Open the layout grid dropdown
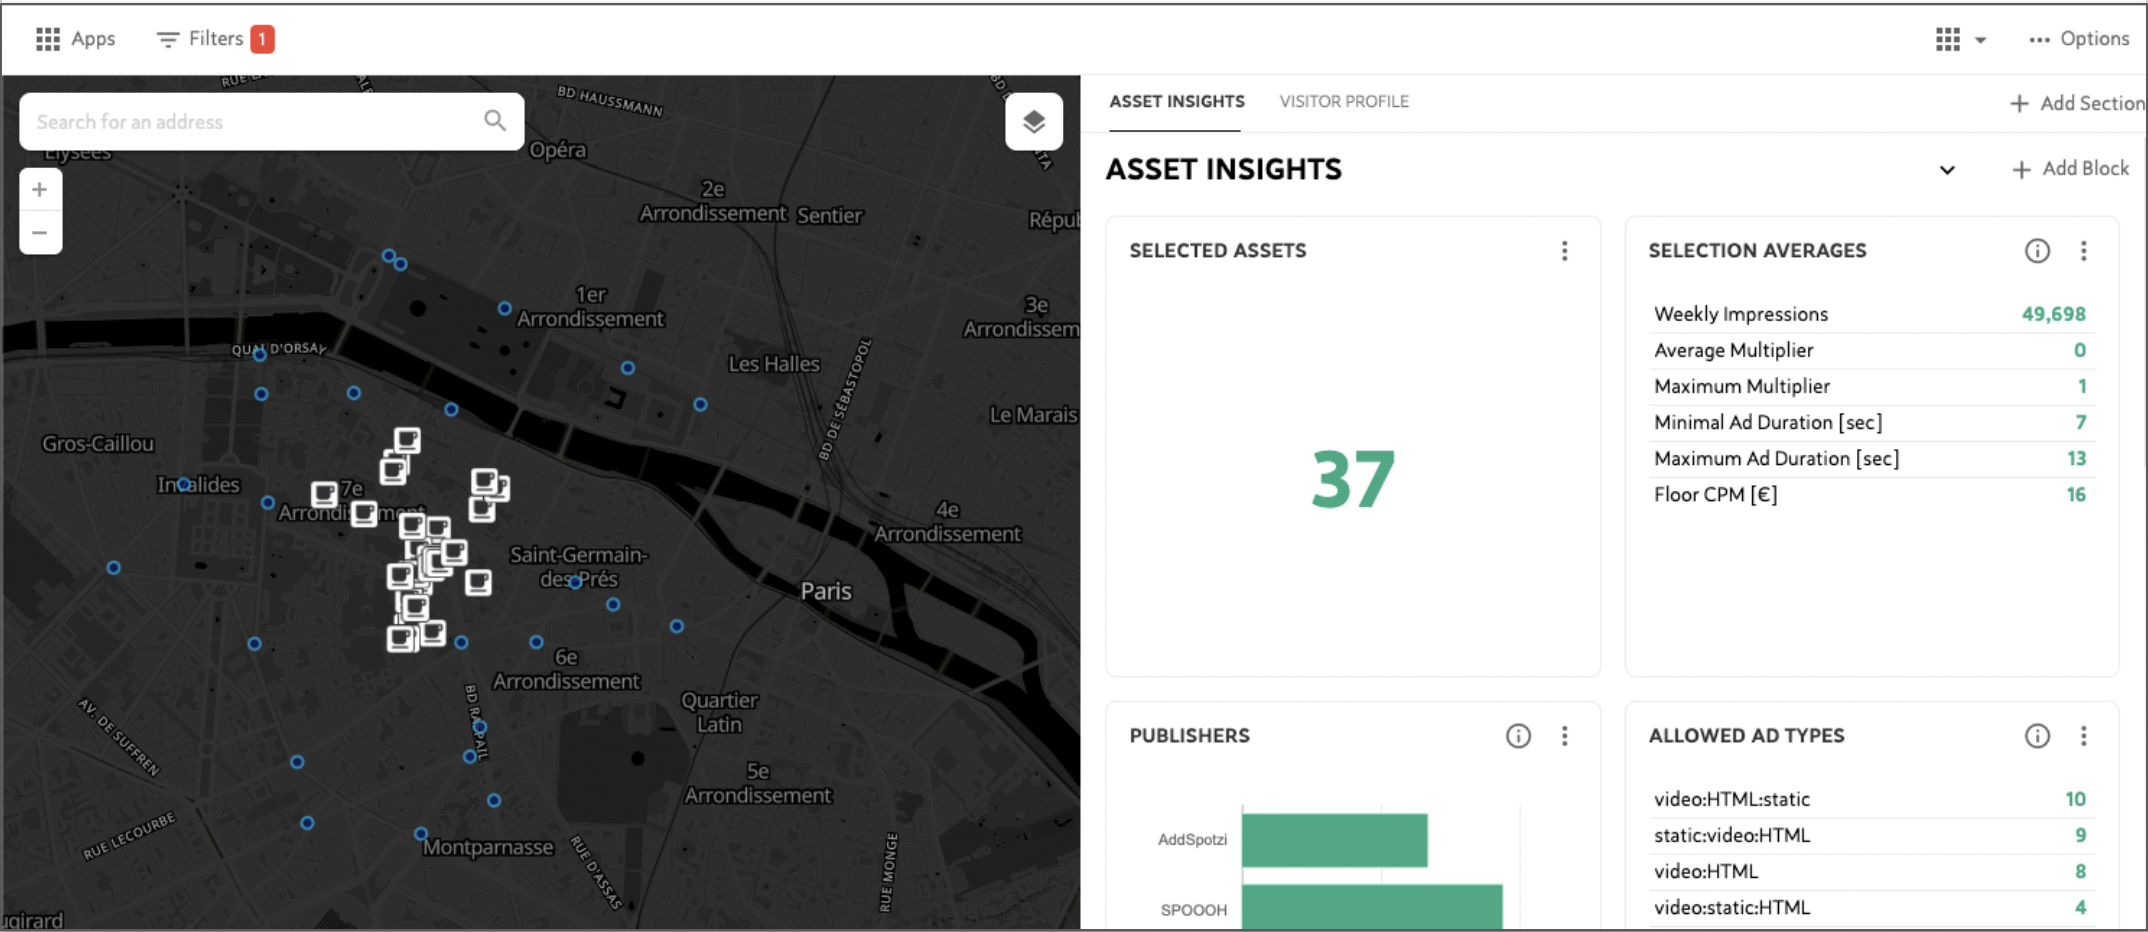The width and height of the screenshot is (2148, 932). (1960, 39)
